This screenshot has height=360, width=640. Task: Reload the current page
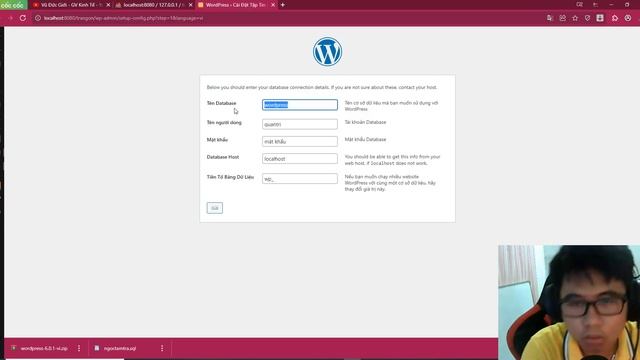pos(23,18)
